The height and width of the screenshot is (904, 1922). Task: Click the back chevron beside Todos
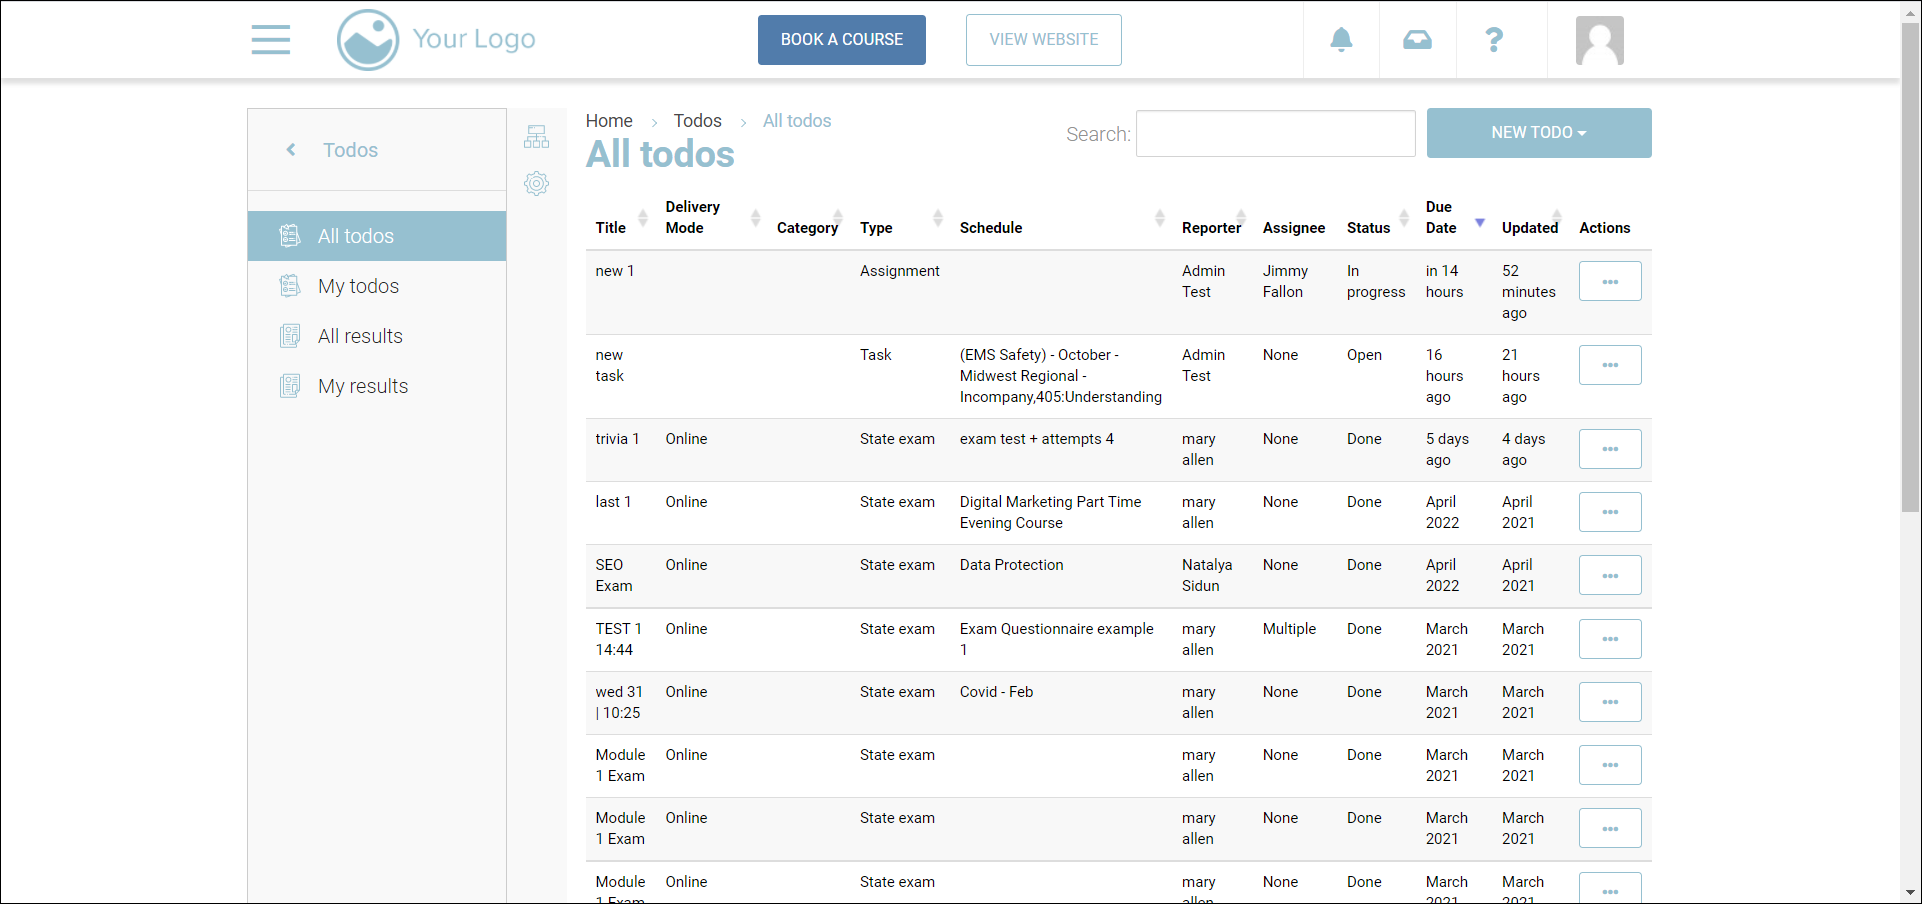pyautogui.click(x=291, y=150)
